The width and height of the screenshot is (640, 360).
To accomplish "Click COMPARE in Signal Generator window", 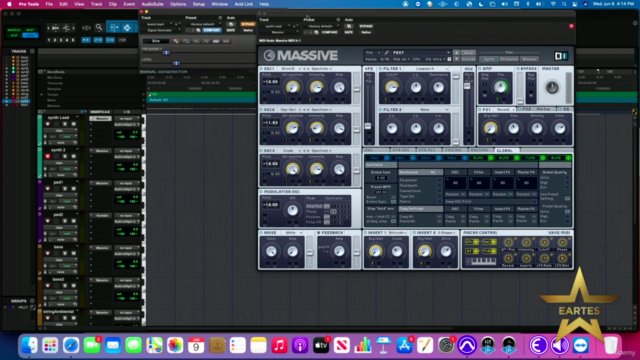I will pos(211,30).
